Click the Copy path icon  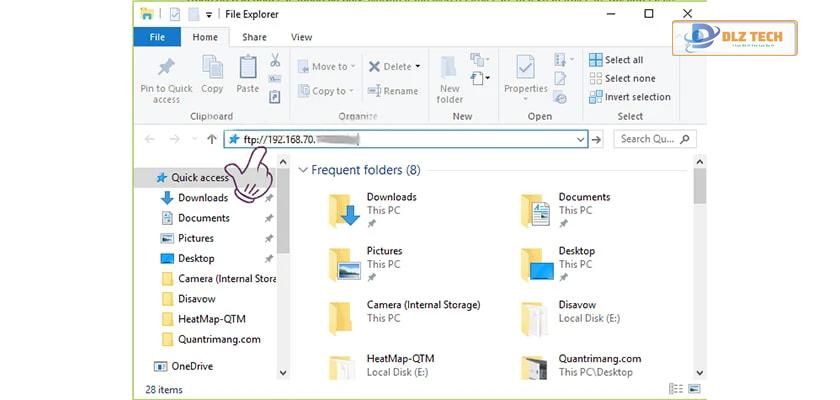coord(275,79)
